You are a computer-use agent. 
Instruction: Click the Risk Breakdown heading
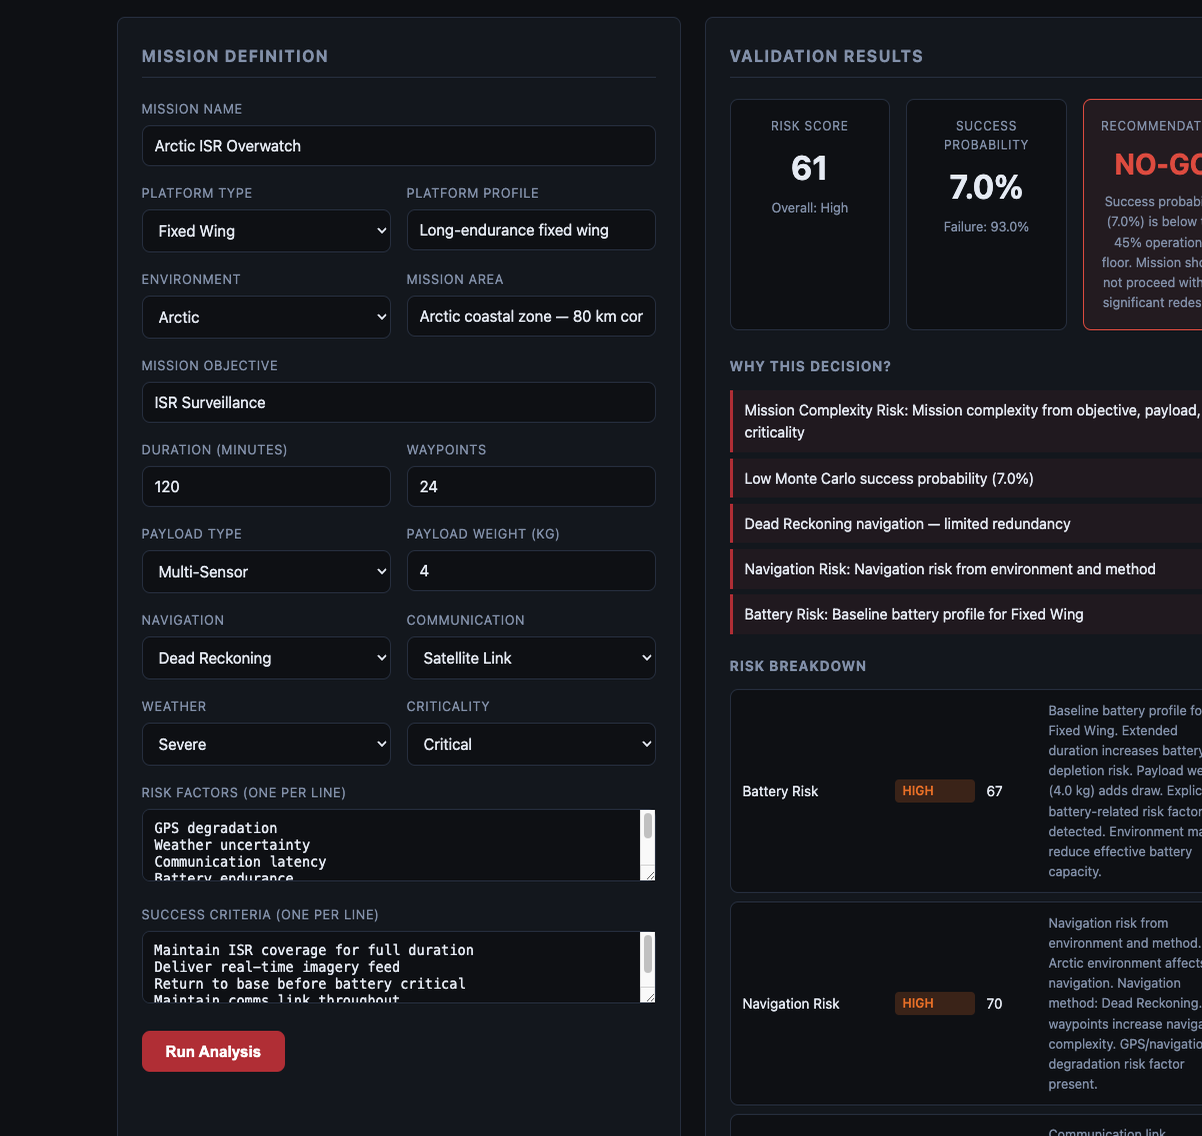[798, 666]
